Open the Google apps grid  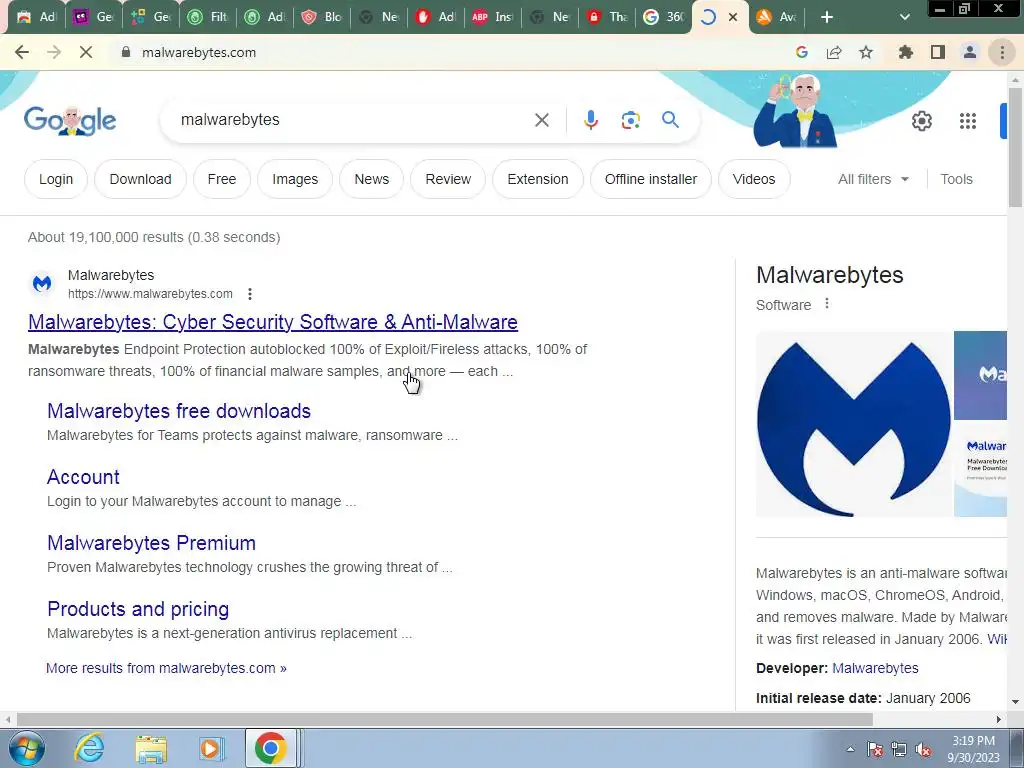[x=968, y=121]
